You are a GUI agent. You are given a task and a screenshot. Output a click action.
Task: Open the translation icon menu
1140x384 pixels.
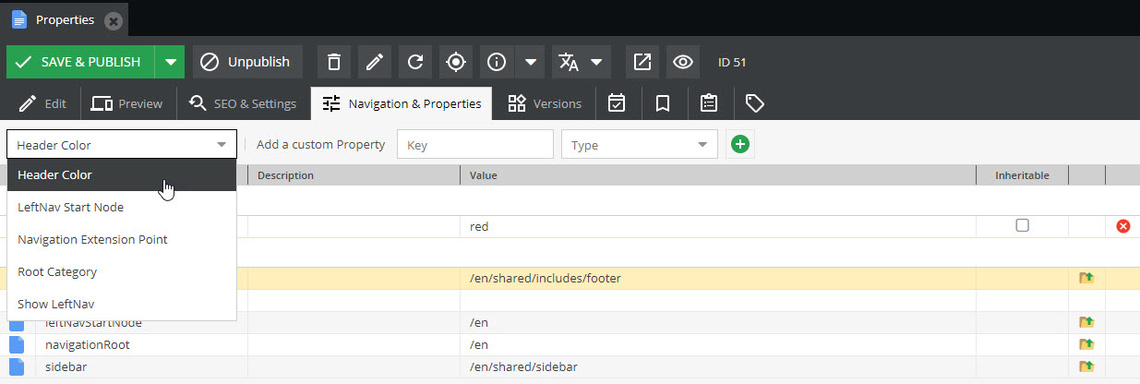(581, 62)
